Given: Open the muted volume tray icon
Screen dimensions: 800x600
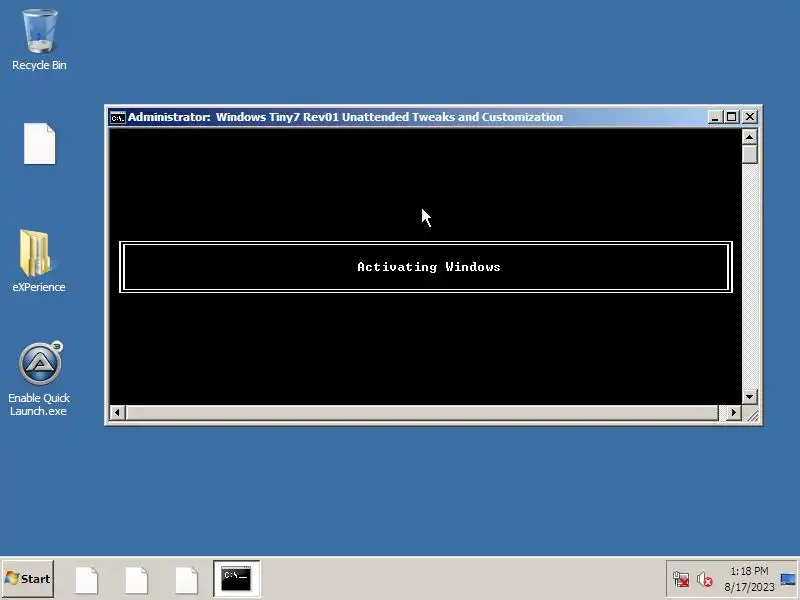Looking at the screenshot, I should 705,579.
